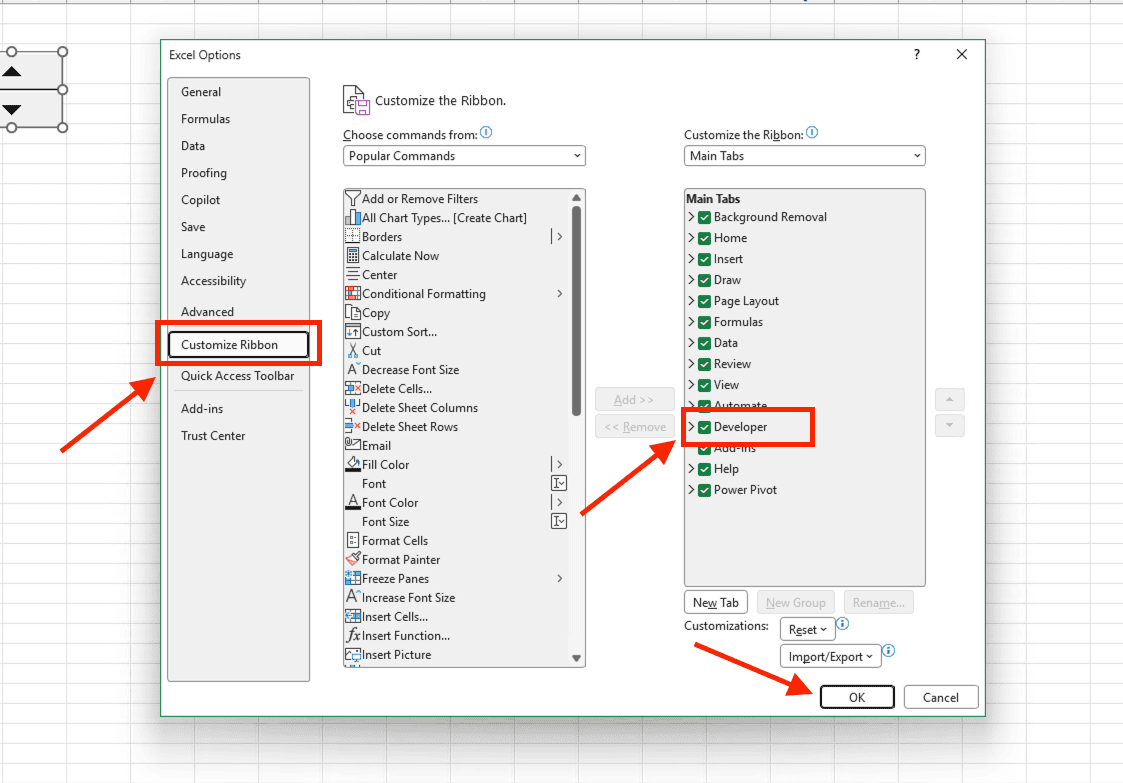Open the Choose commands from dropdown
1123x783 pixels.
(x=464, y=156)
